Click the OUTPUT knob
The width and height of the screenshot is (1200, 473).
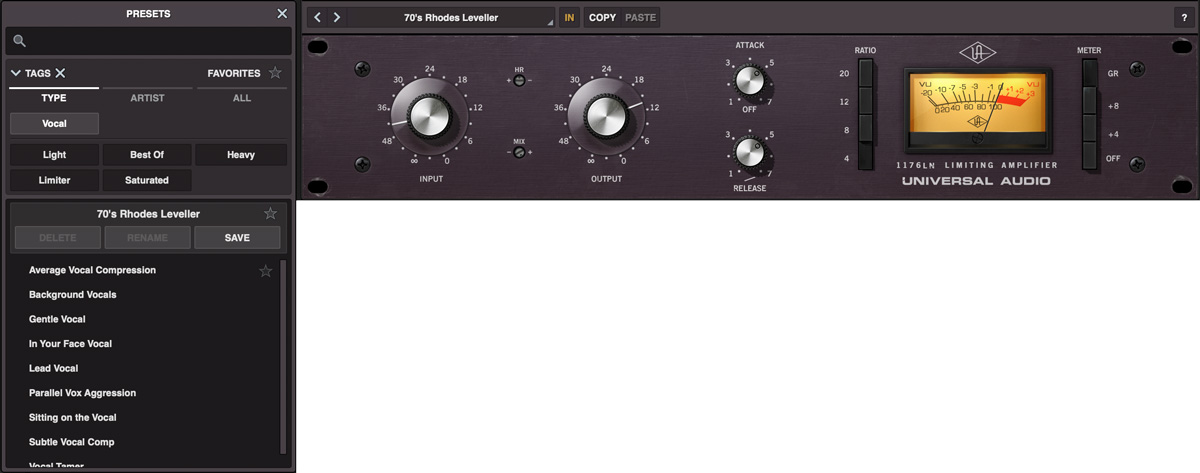coord(606,117)
